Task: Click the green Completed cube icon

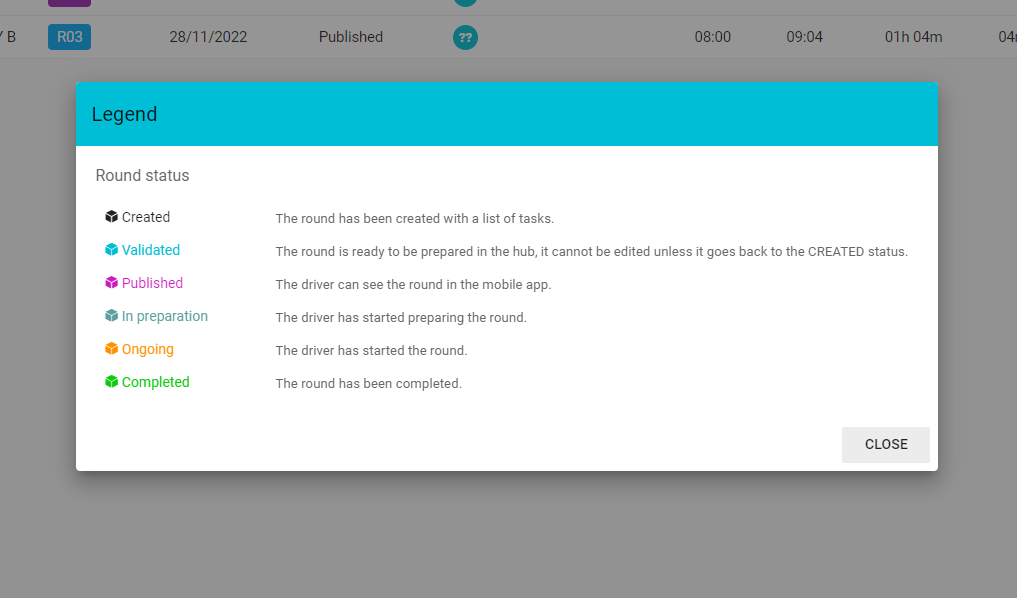Action: tap(112, 382)
